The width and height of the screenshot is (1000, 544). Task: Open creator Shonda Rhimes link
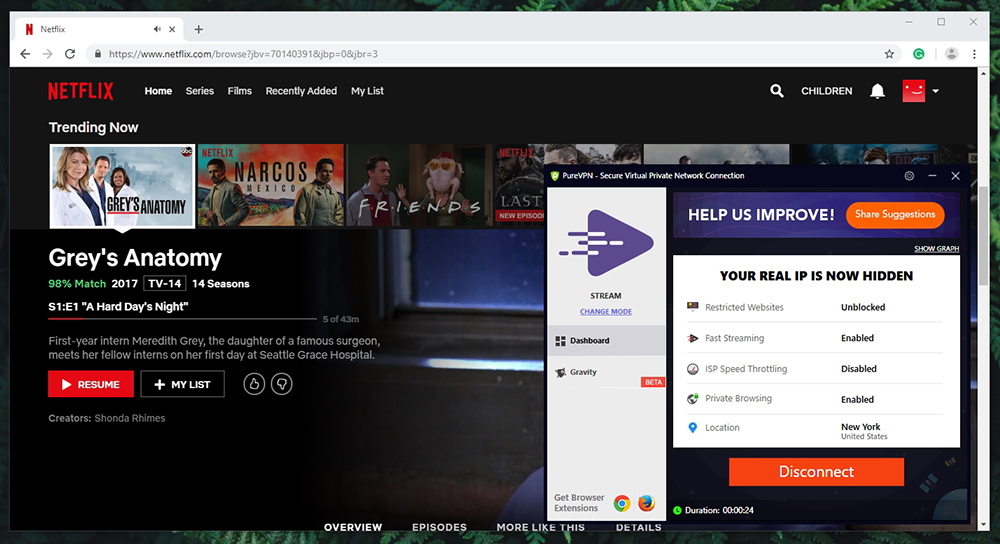pyautogui.click(x=129, y=418)
